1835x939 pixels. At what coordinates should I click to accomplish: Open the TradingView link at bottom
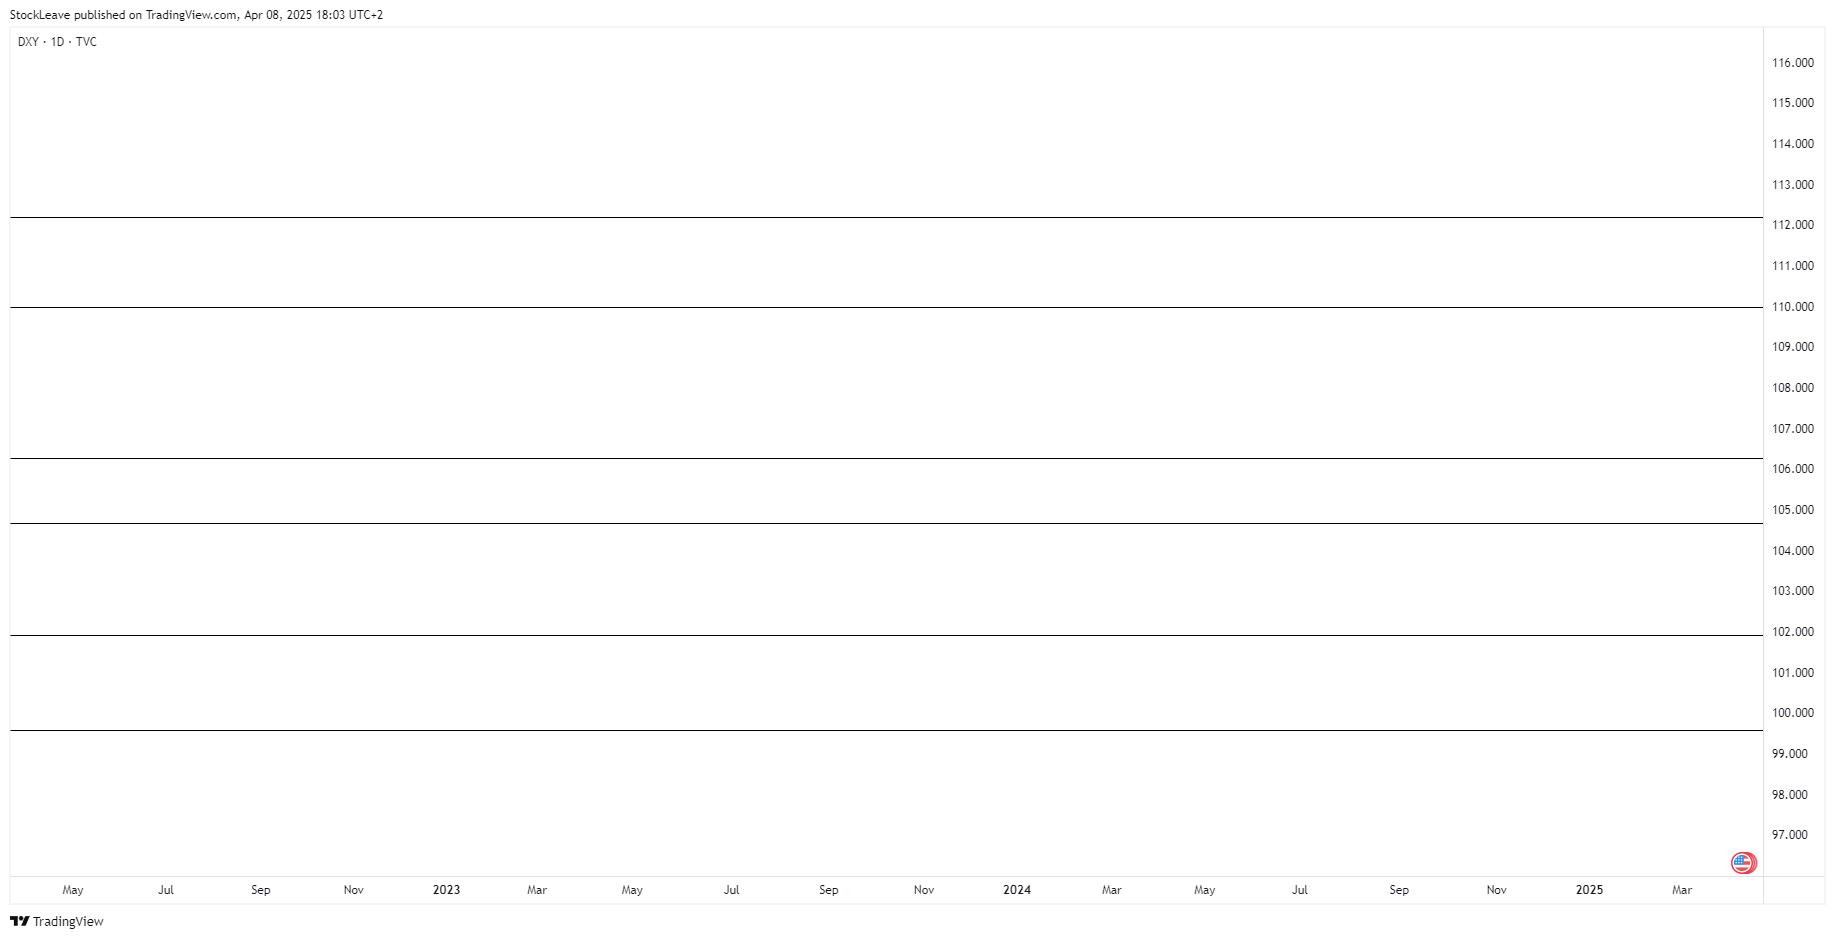click(x=57, y=921)
